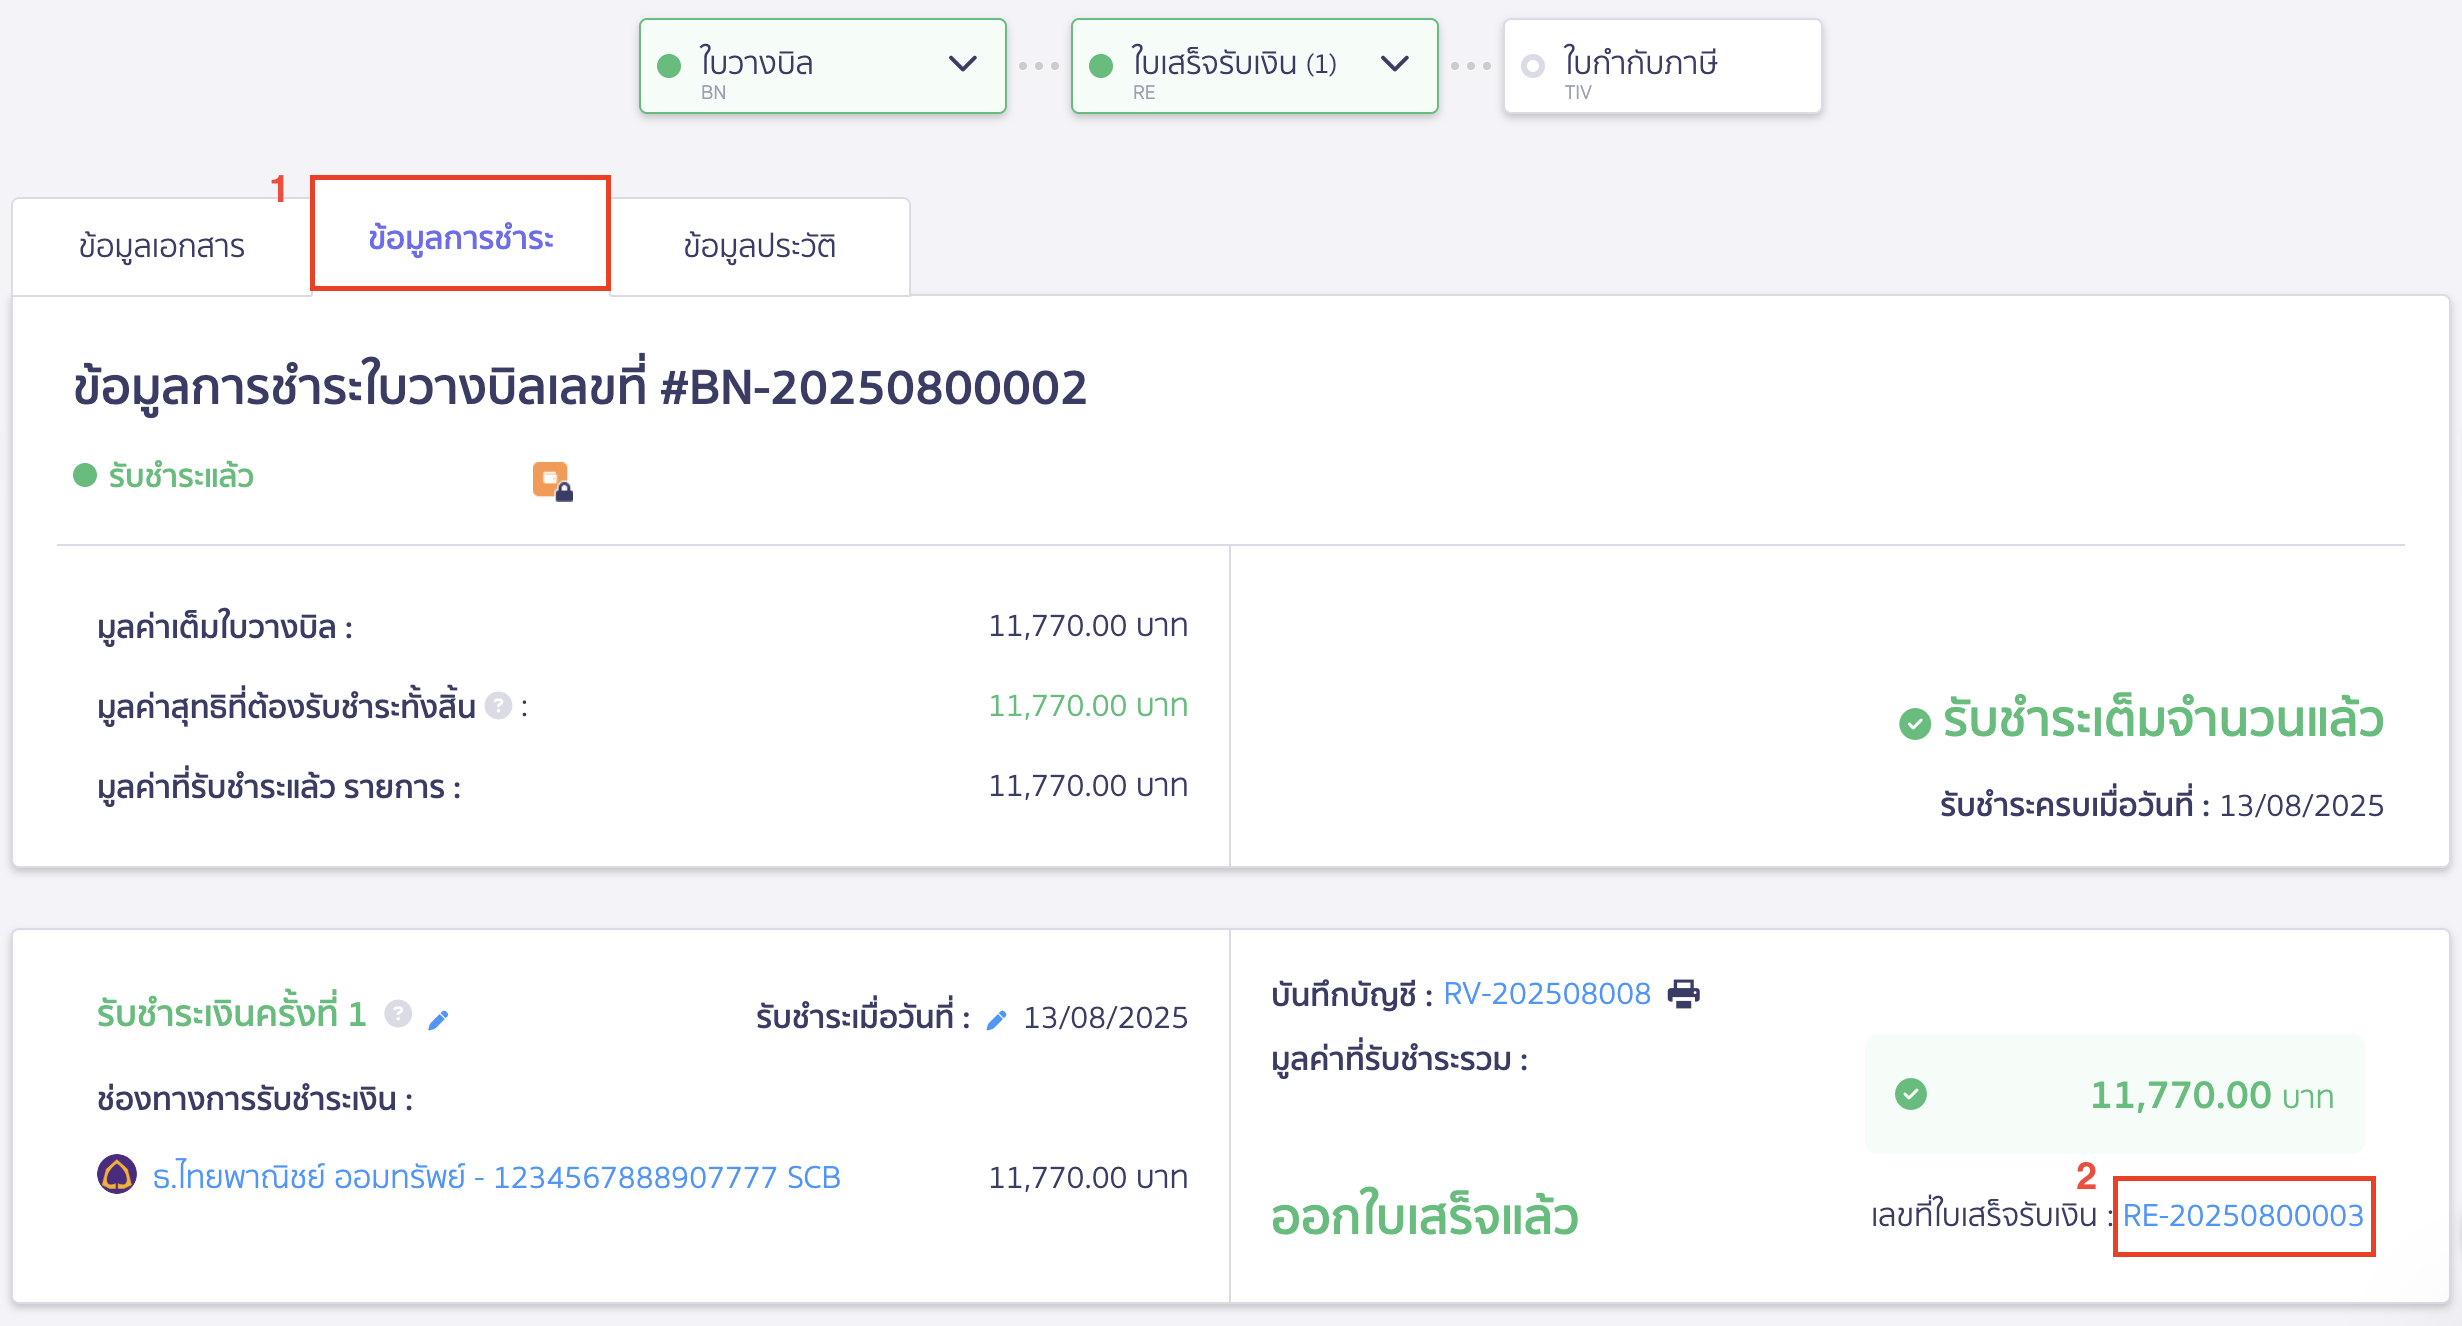Click the green check icon beside รับชำระเต็มจำนวนแล้ว
2462x1326 pixels.
click(1914, 722)
